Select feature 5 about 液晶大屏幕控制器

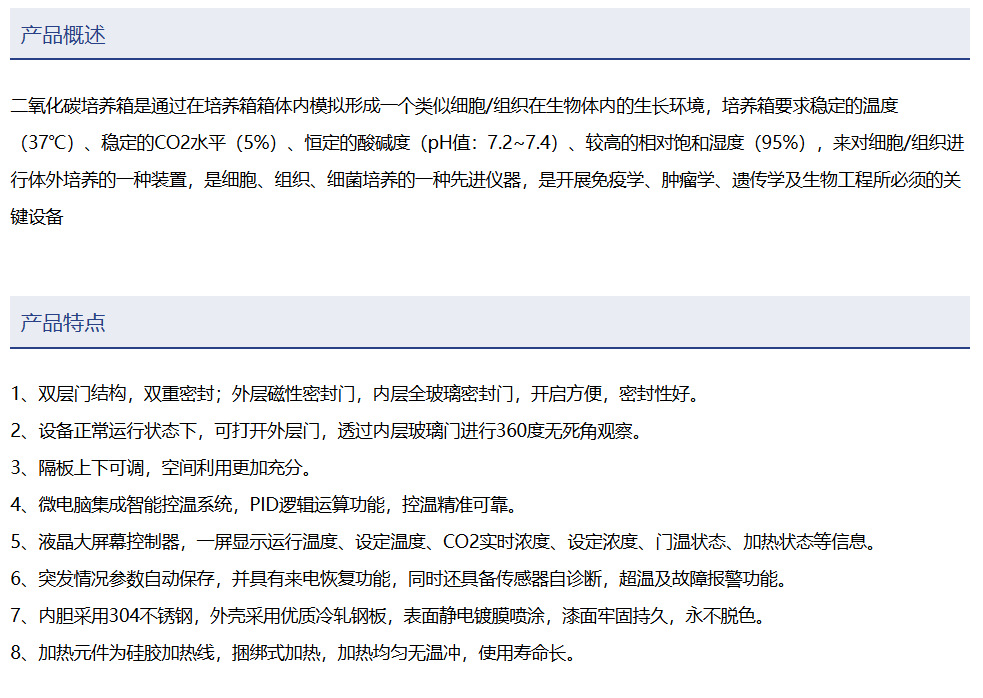tap(444, 542)
